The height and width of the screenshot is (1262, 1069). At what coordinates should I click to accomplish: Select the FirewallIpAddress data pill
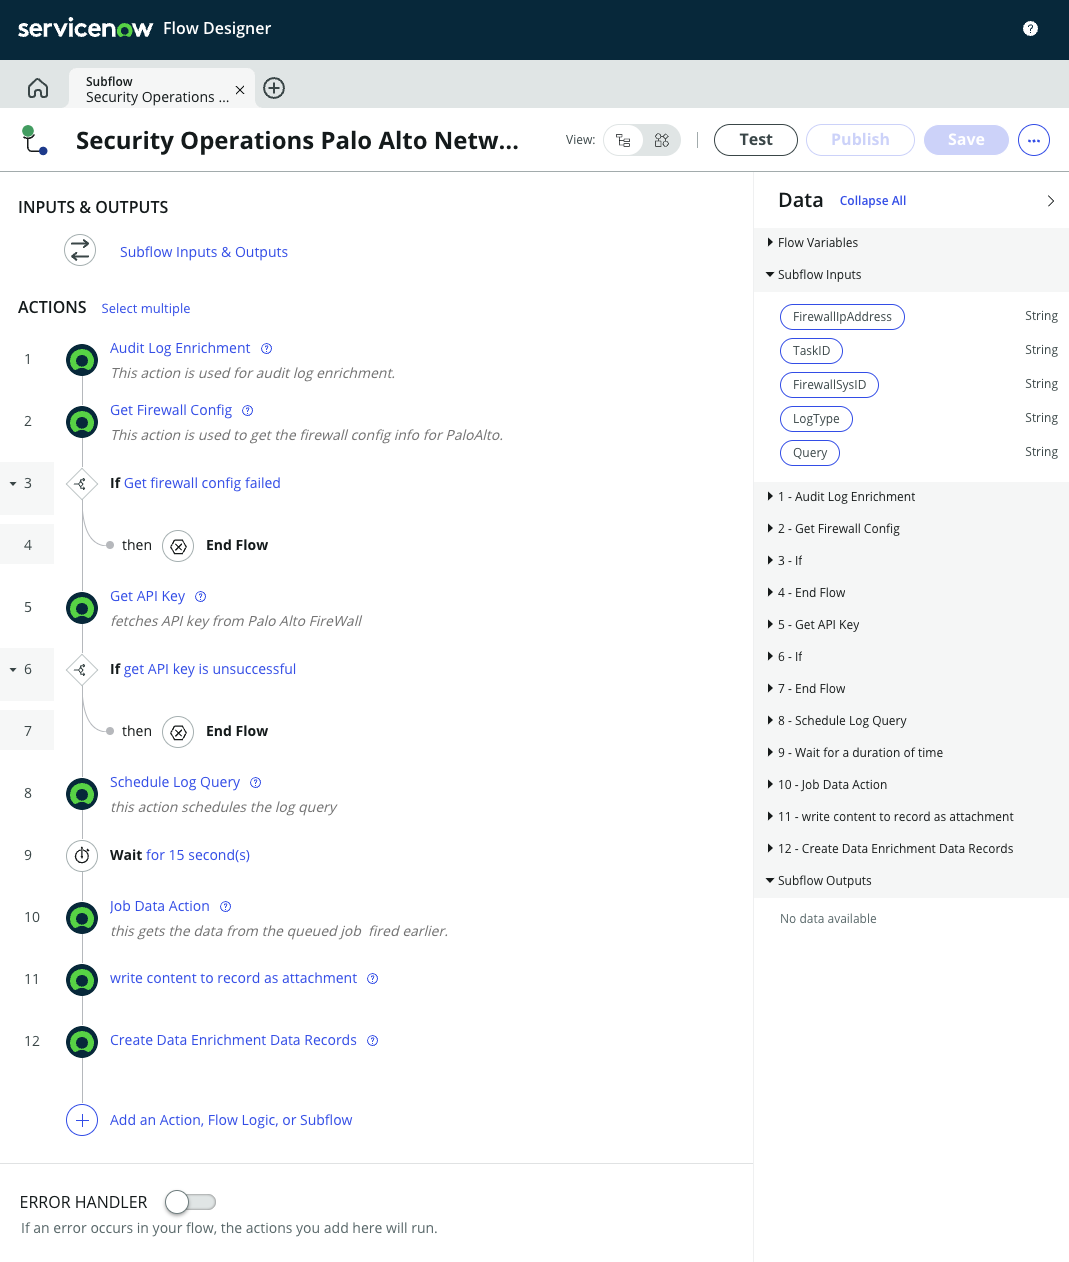842,317
